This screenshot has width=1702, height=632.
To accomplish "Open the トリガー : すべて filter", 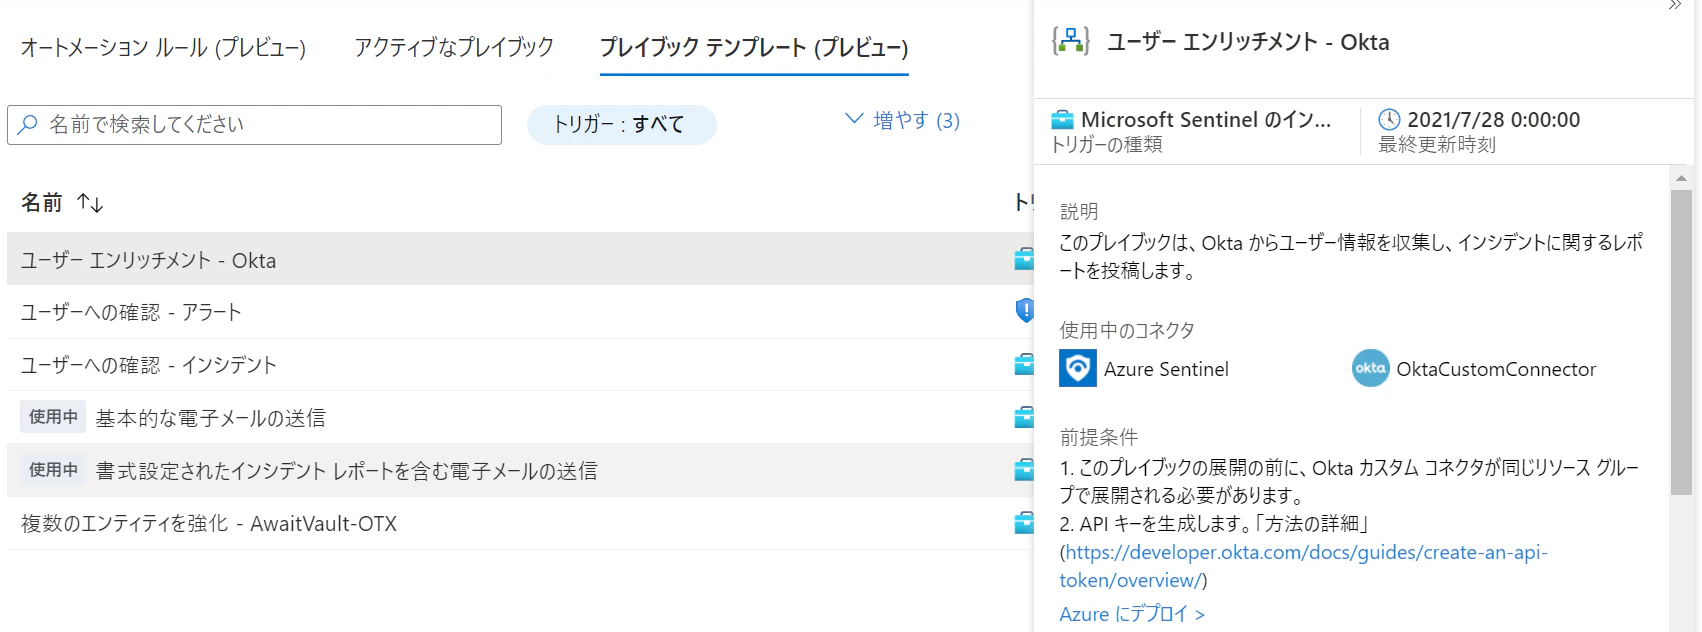I will click(x=621, y=124).
